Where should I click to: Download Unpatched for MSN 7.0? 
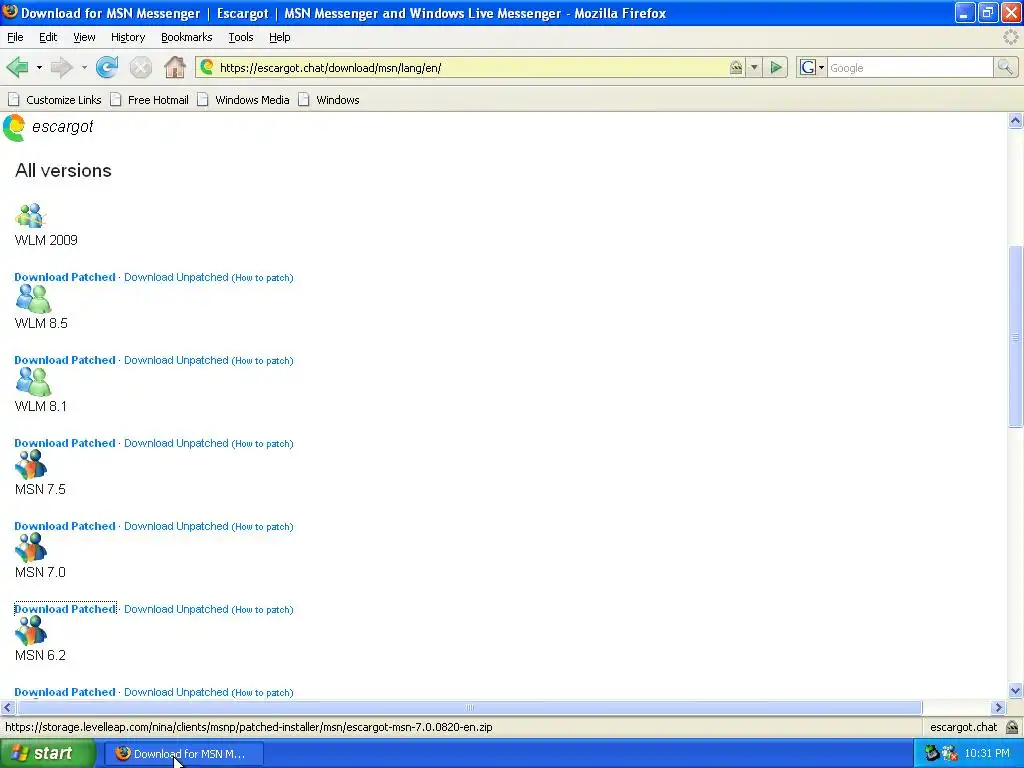[x=176, y=609]
